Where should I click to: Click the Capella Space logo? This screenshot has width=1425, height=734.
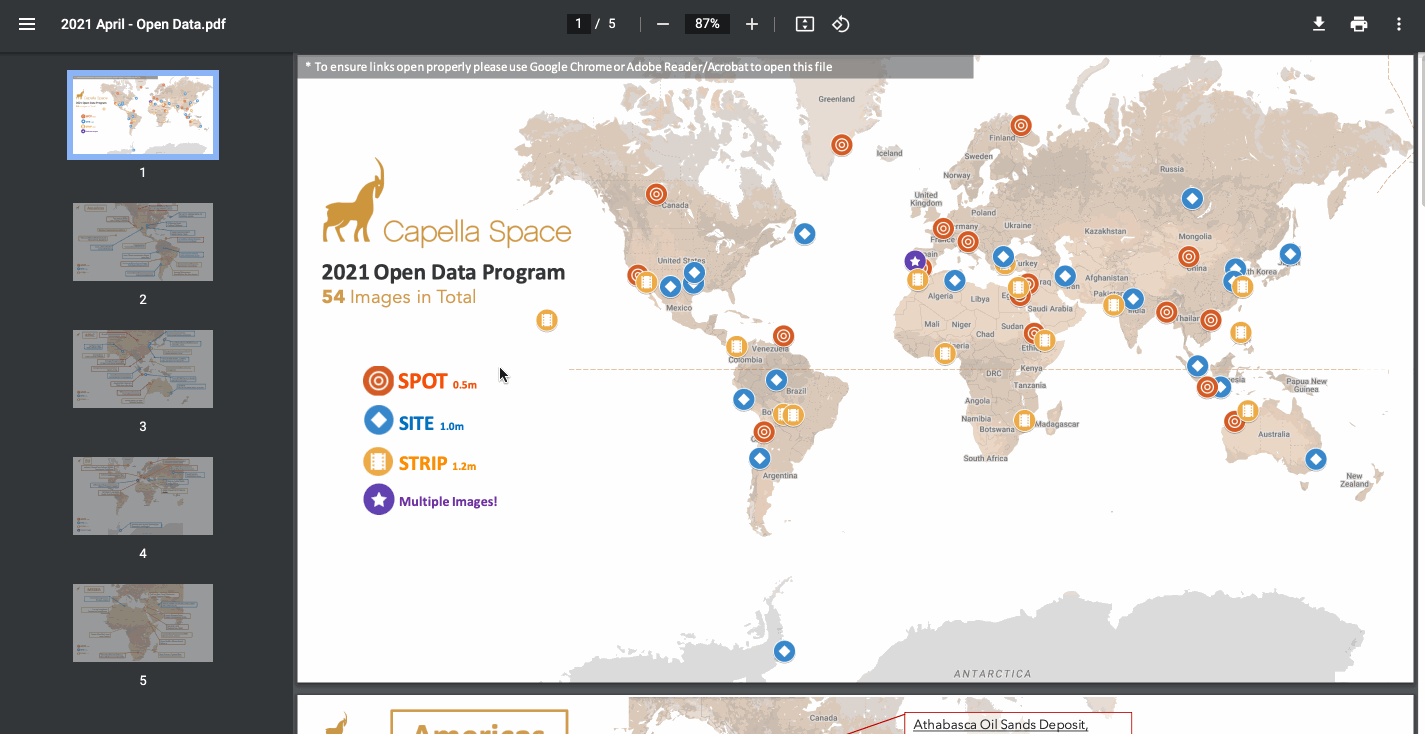447,203
